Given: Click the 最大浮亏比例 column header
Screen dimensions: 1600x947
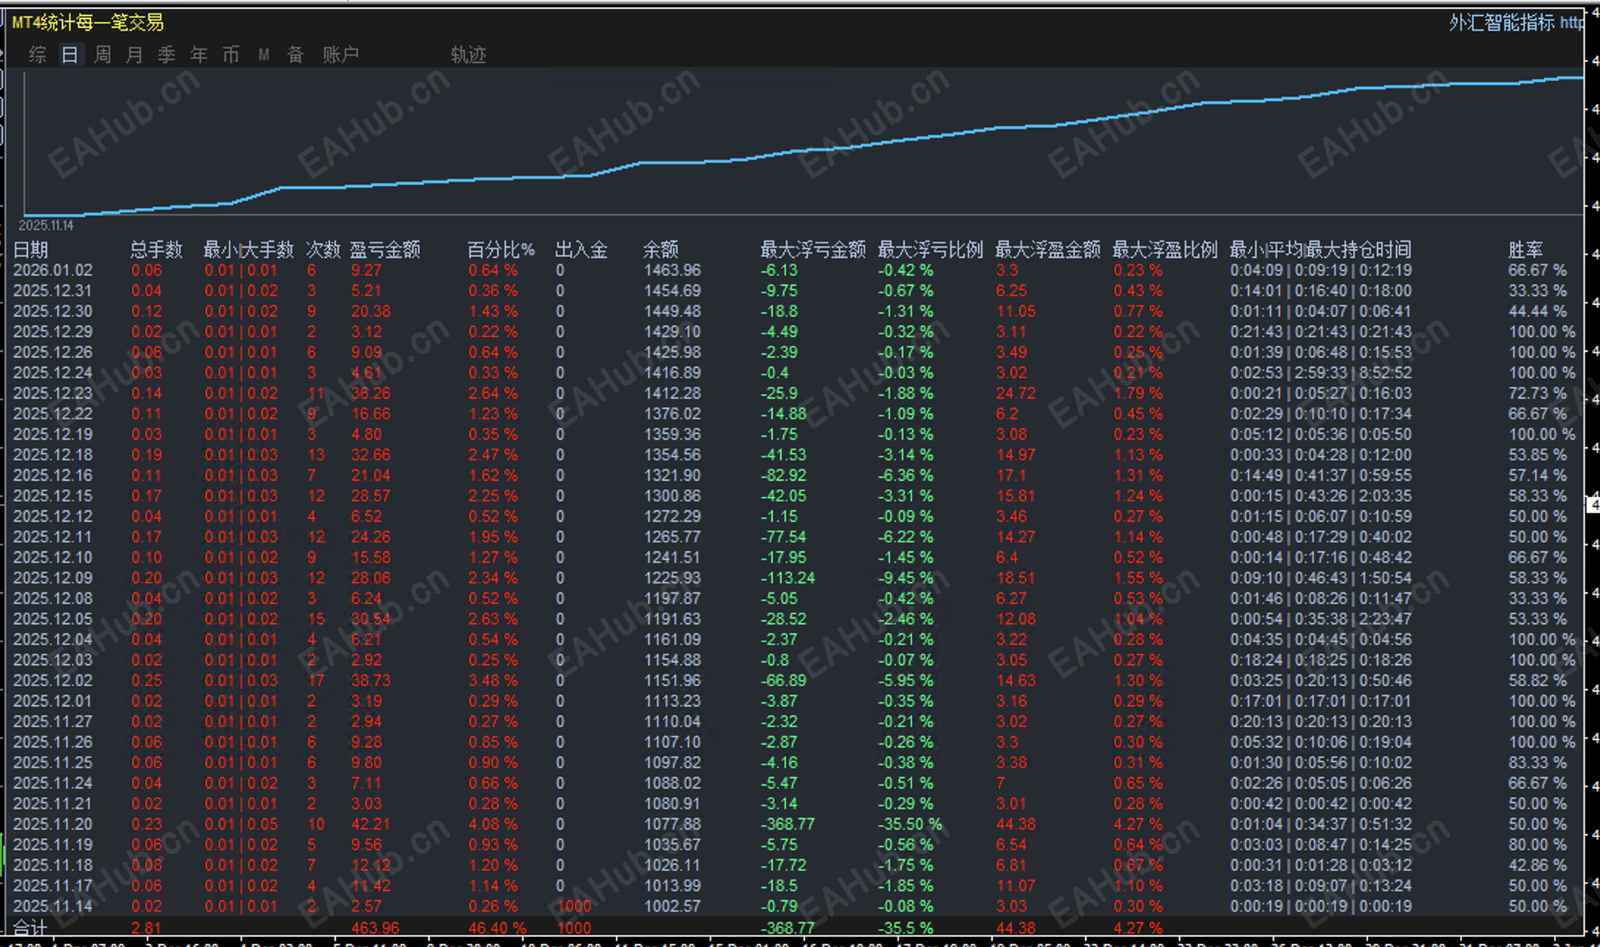Looking at the screenshot, I should pos(930,249).
